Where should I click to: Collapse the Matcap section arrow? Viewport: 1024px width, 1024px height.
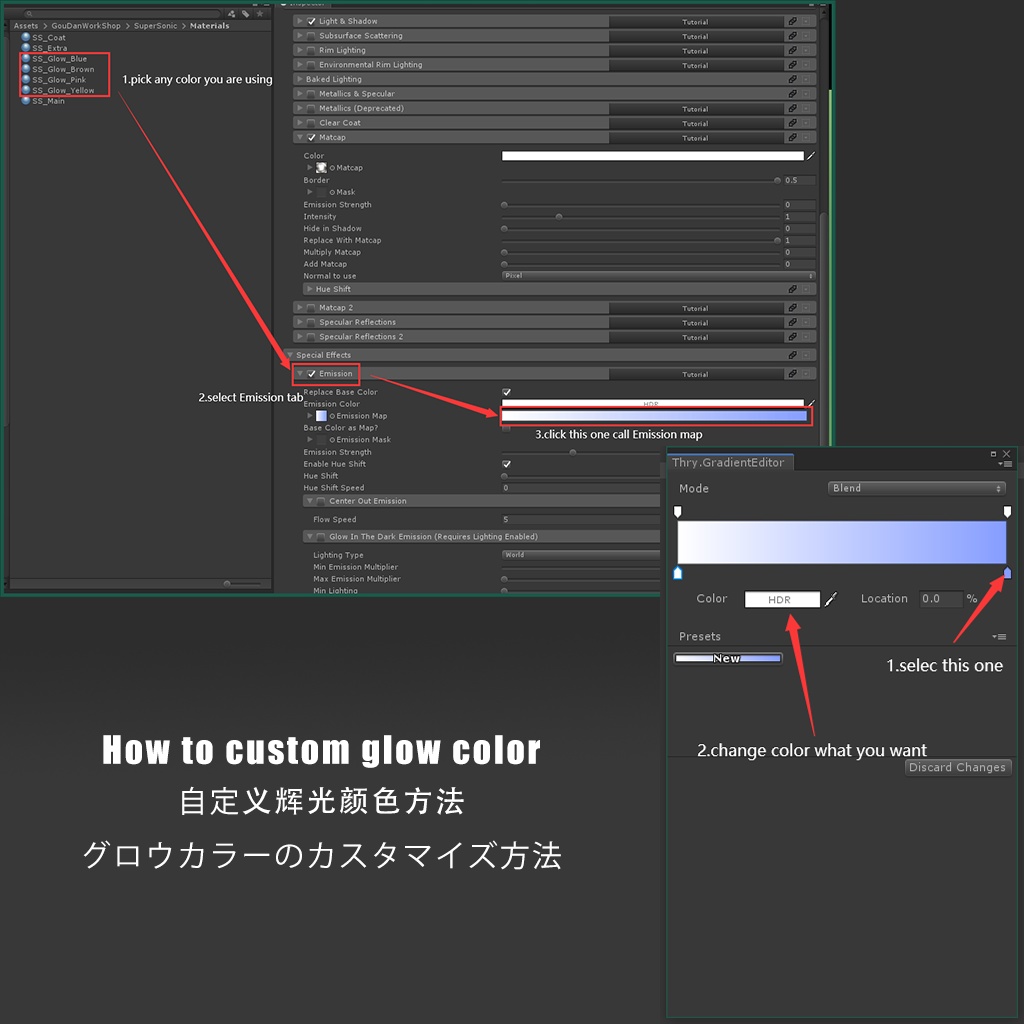click(300, 137)
